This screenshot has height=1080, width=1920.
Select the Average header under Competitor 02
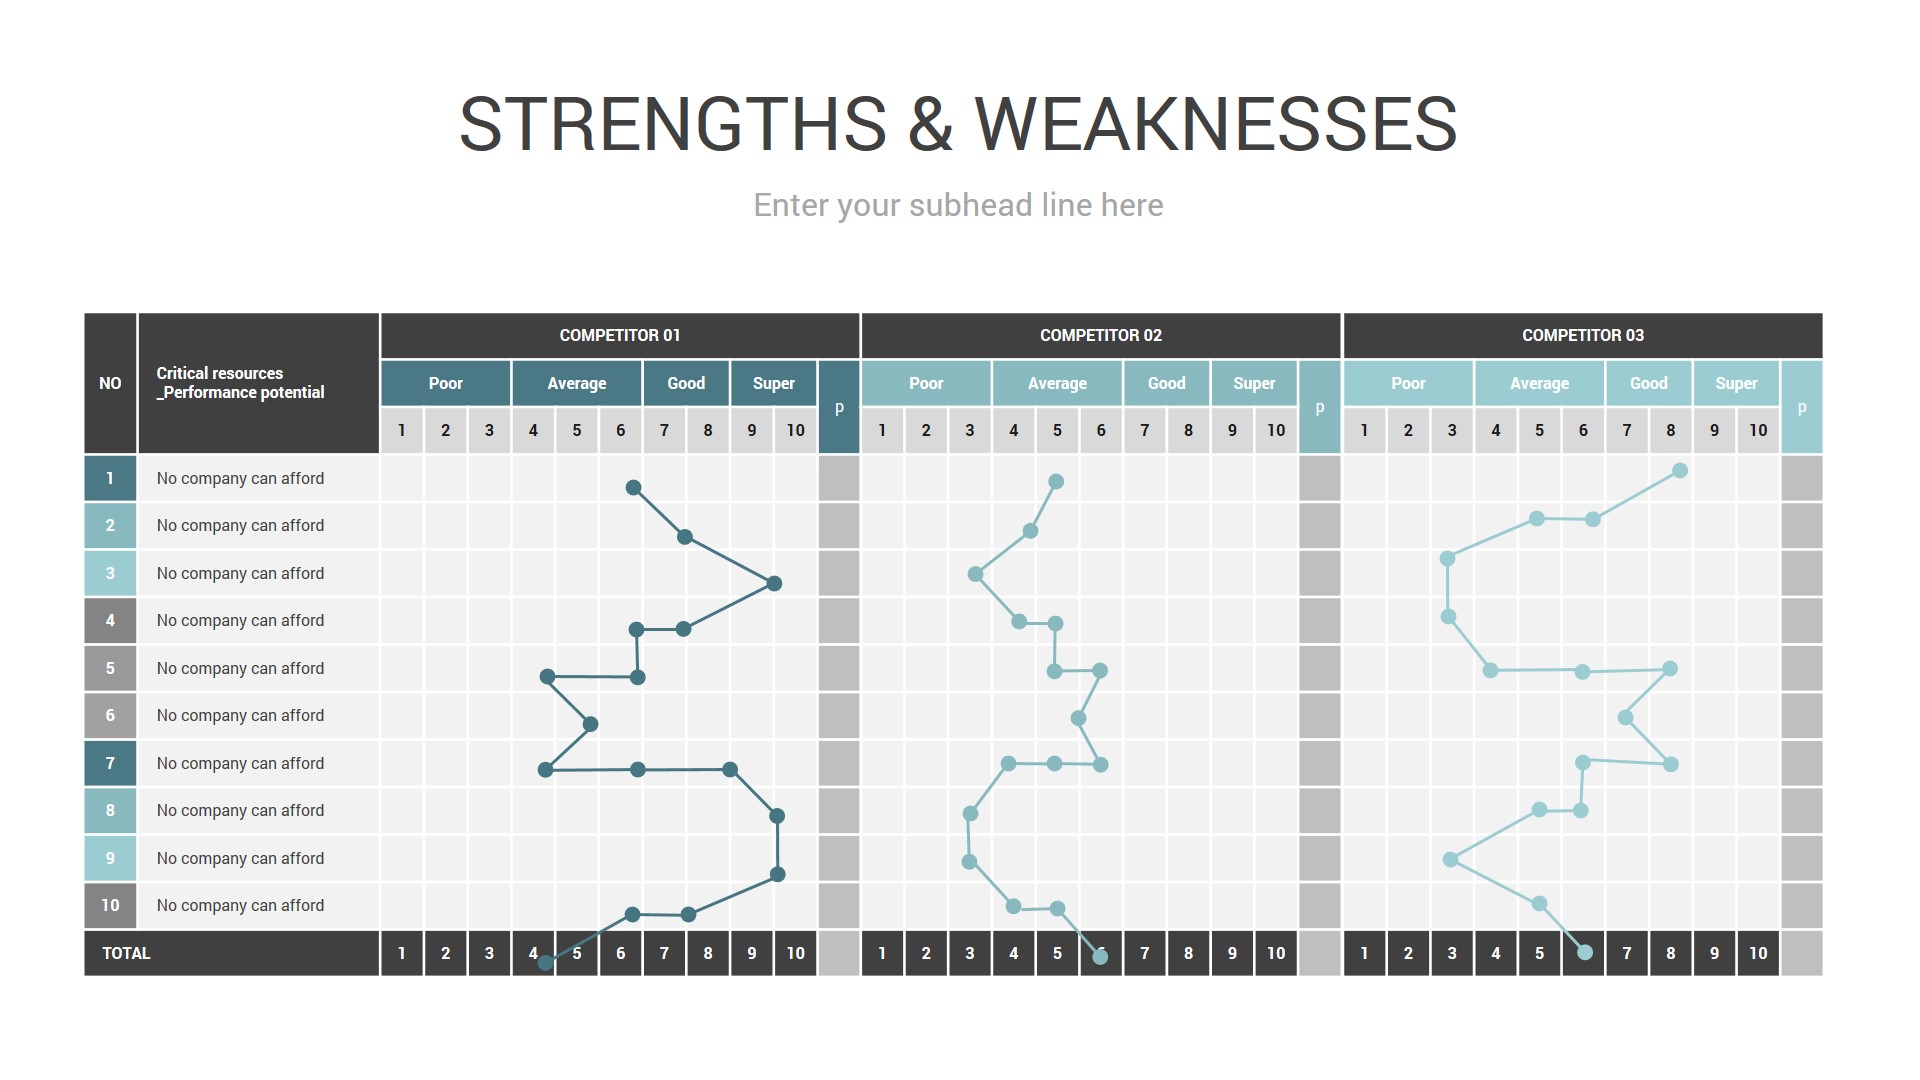tap(1057, 383)
